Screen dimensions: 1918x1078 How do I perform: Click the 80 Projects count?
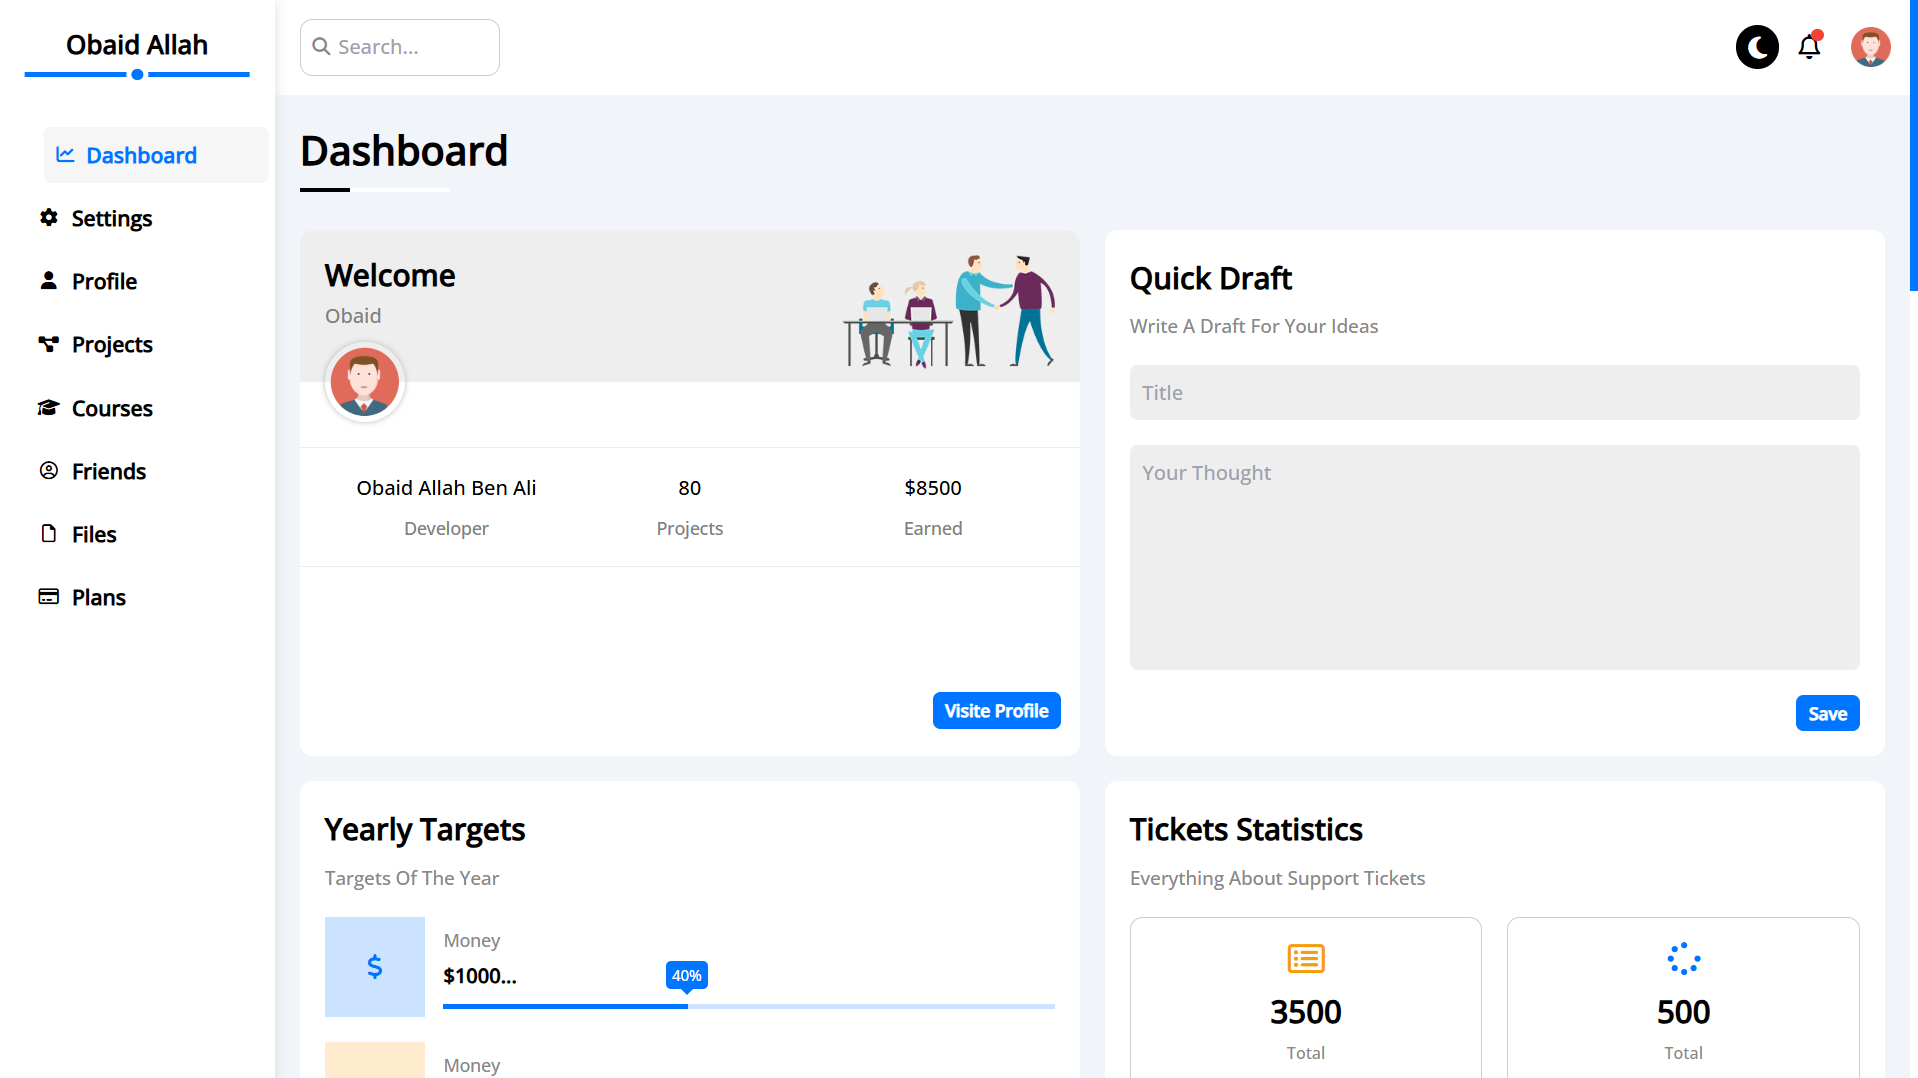[x=690, y=488]
